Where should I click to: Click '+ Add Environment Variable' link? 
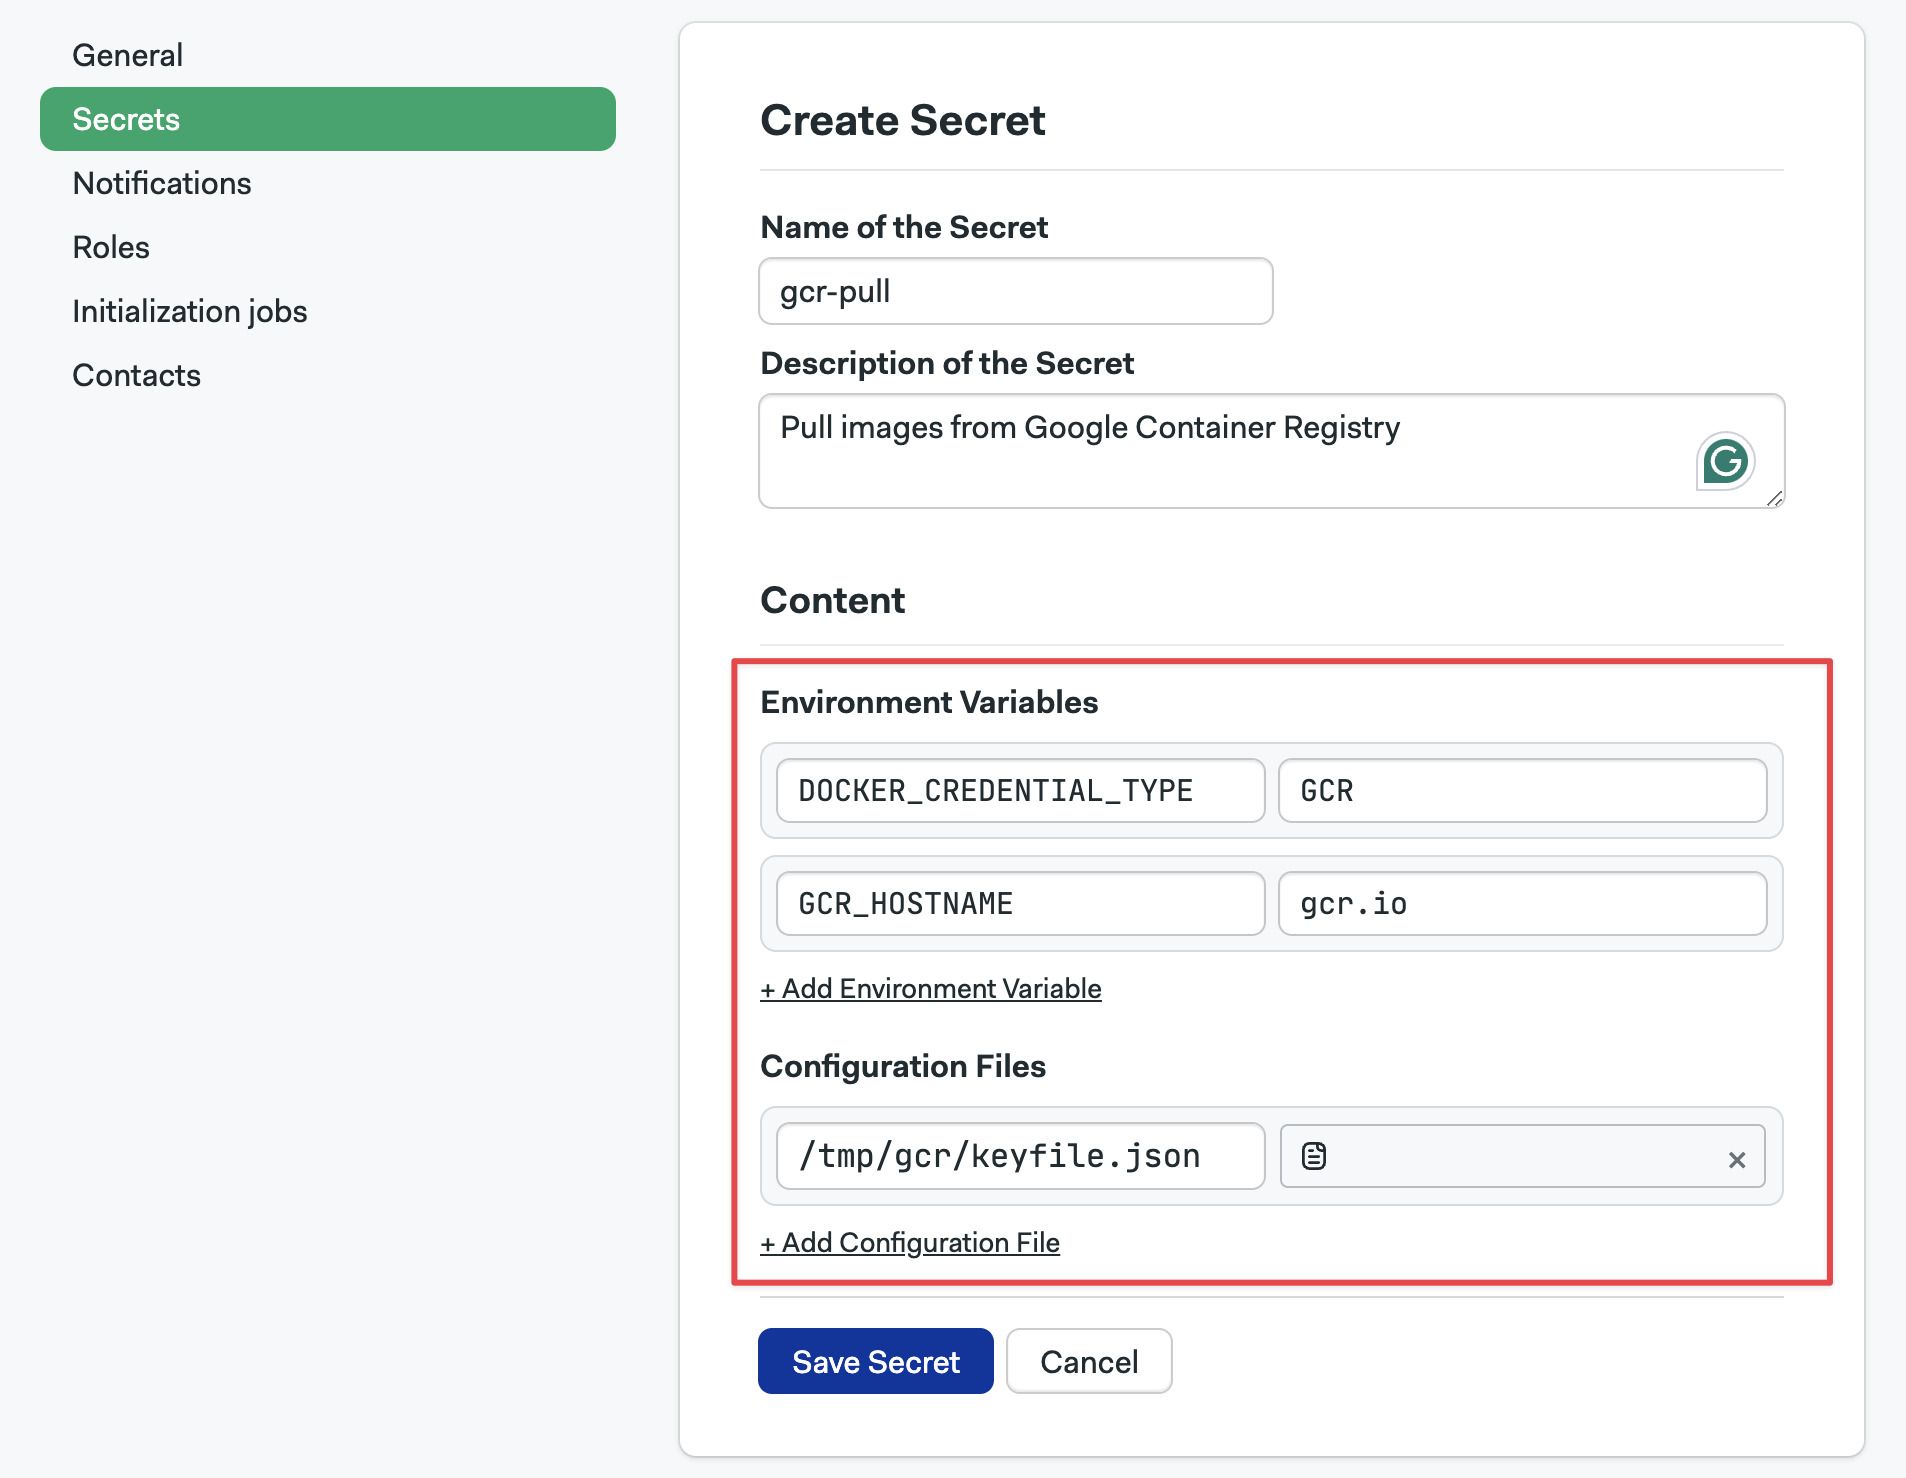click(931, 989)
